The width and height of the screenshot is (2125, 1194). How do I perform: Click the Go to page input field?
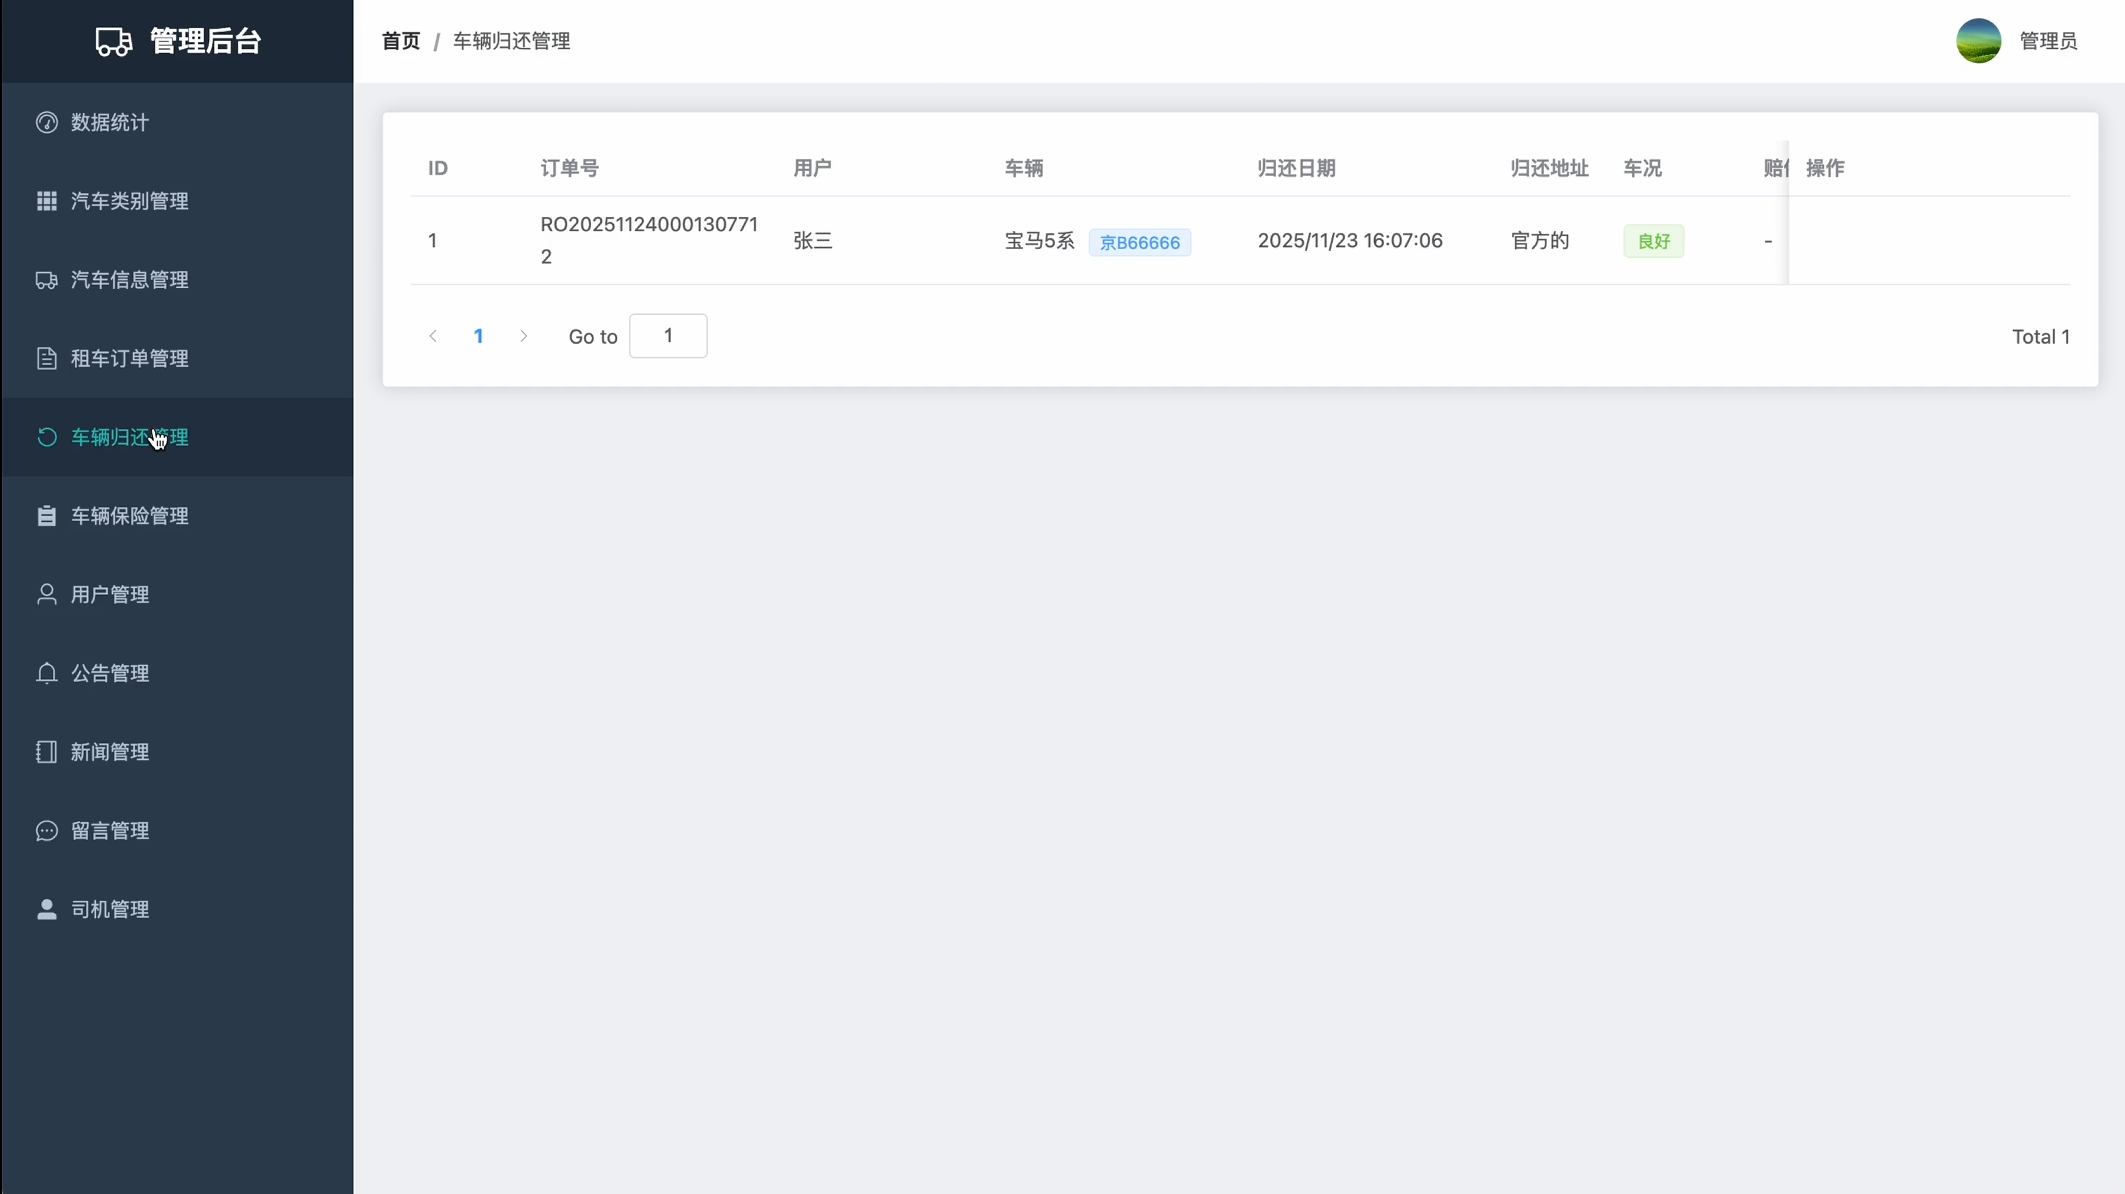[668, 336]
